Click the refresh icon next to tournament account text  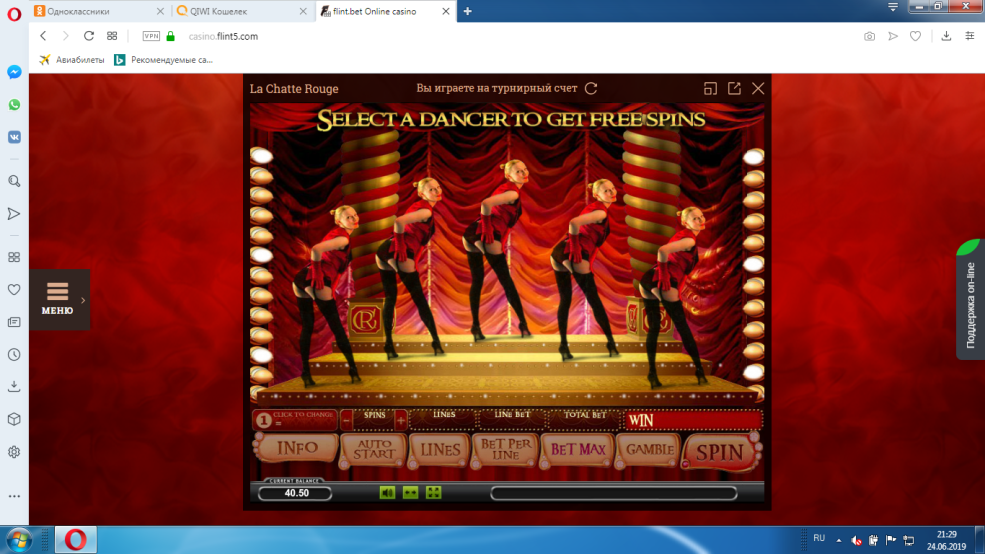[x=591, y=88]
